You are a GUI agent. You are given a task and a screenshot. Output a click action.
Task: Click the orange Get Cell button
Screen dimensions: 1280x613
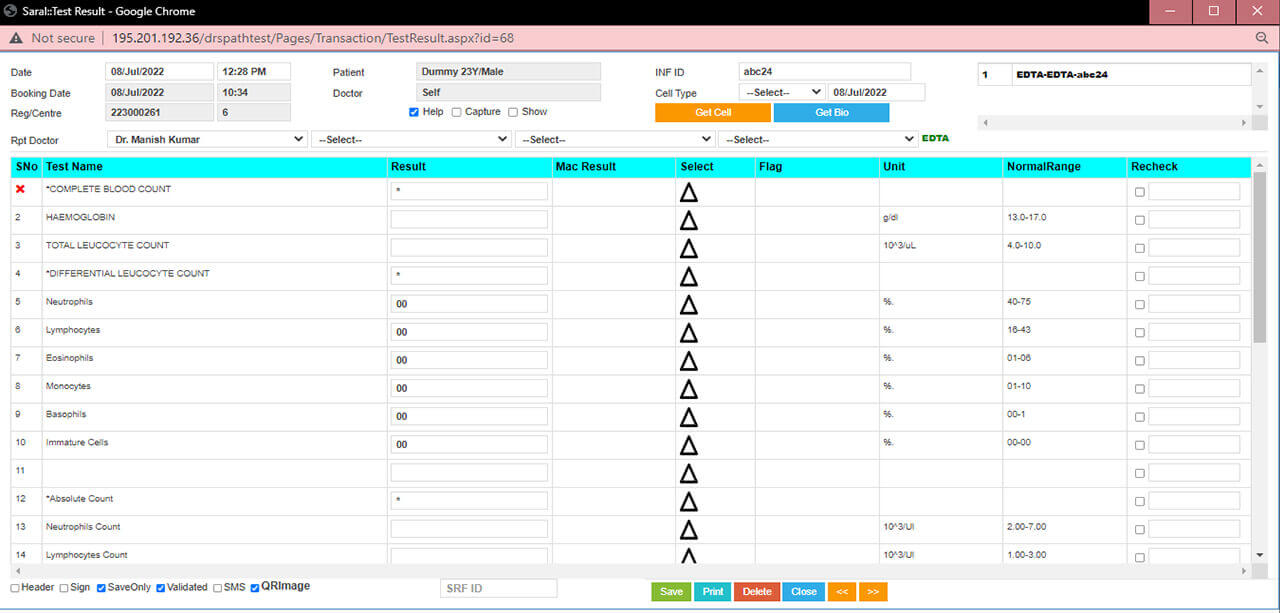tap(713, 113)
